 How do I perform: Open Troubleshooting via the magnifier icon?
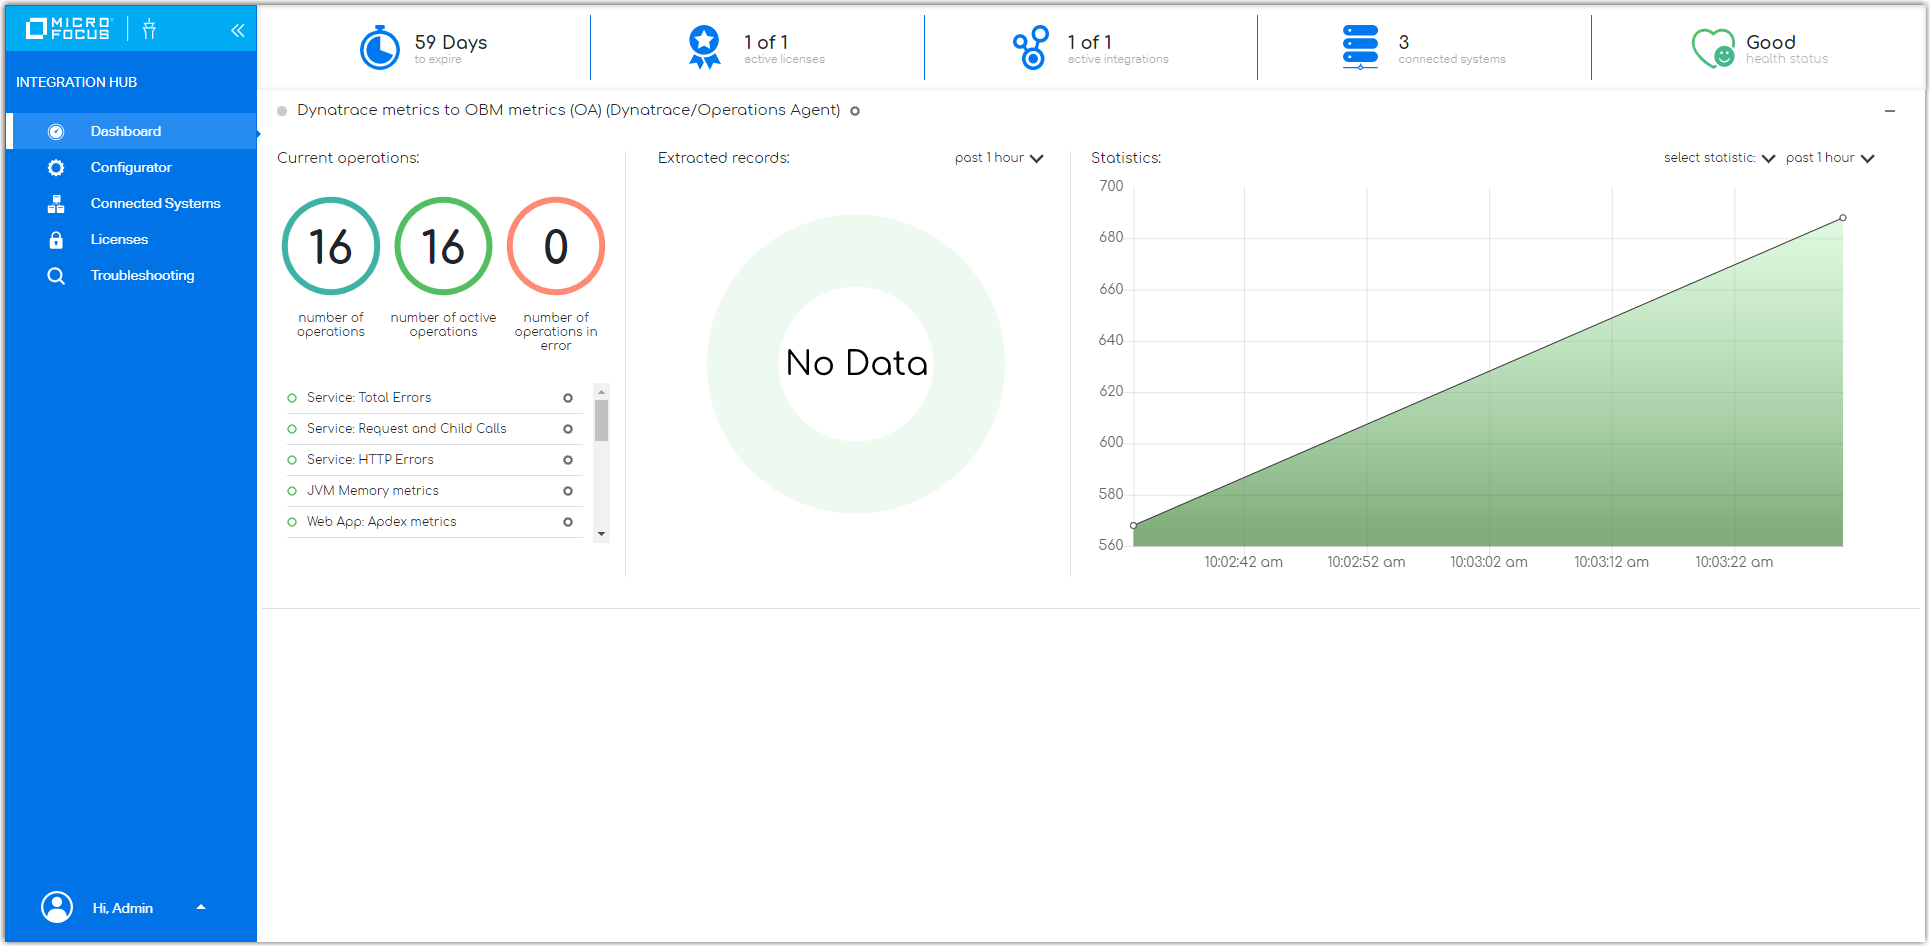tap(56, 275)
